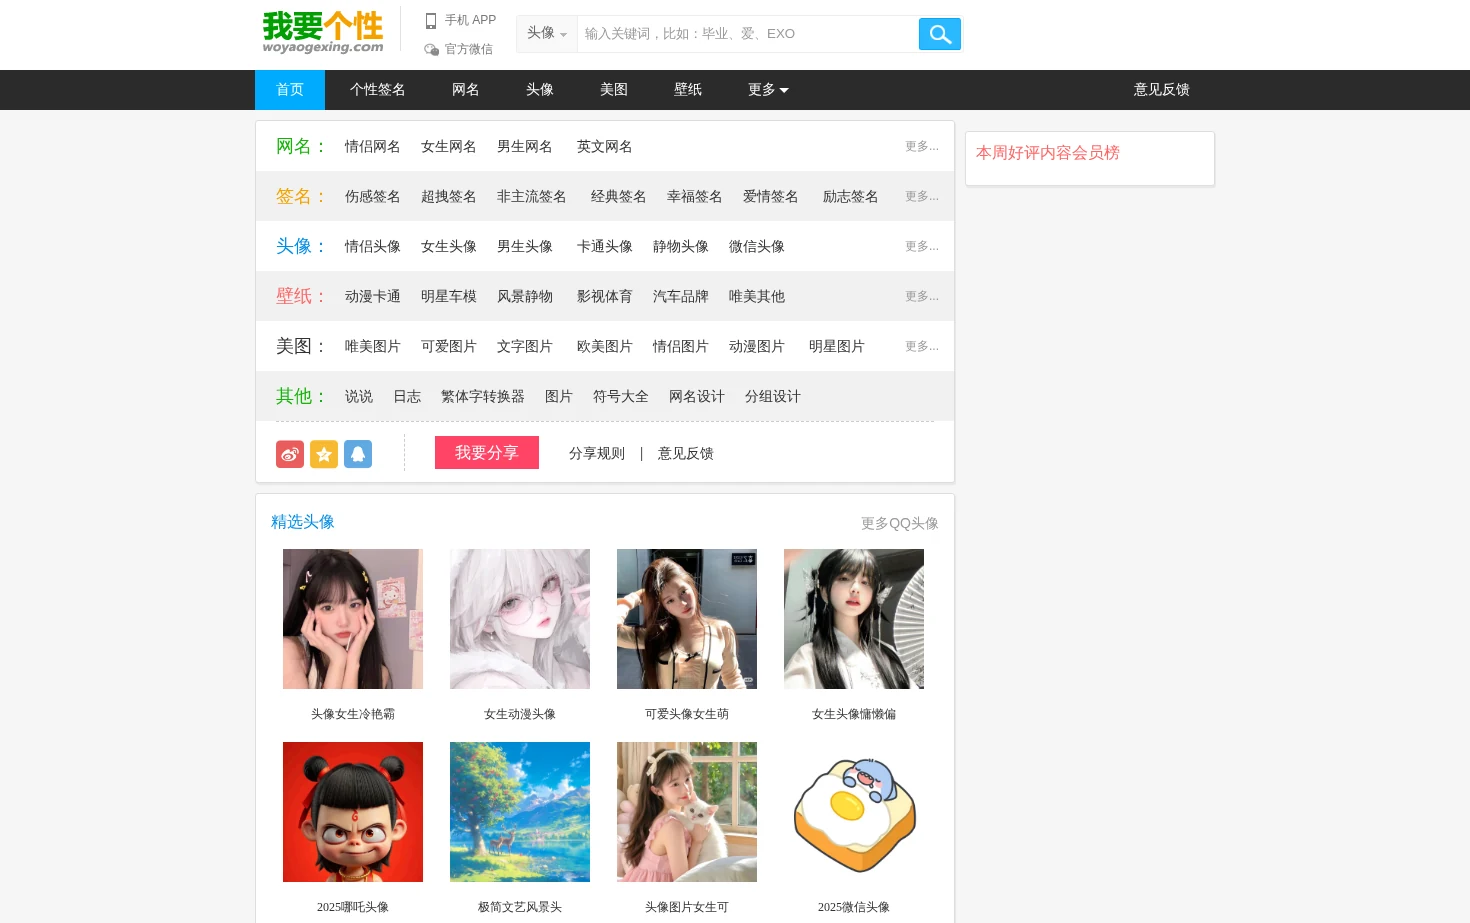The height and width of the screenshot is (923, 1470).
Task: Open the 2025哪吒头像 thumbnail
Action: [353, 812]
